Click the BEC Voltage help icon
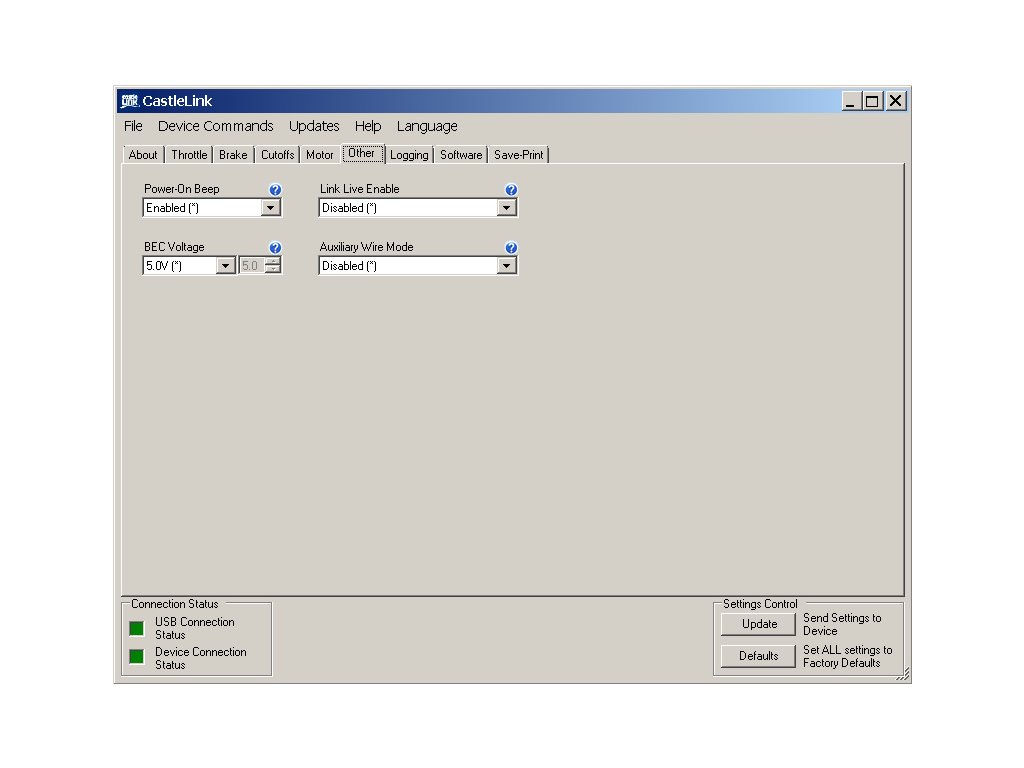Screen dimensions: 1024x768 click(x=275, y=248)
